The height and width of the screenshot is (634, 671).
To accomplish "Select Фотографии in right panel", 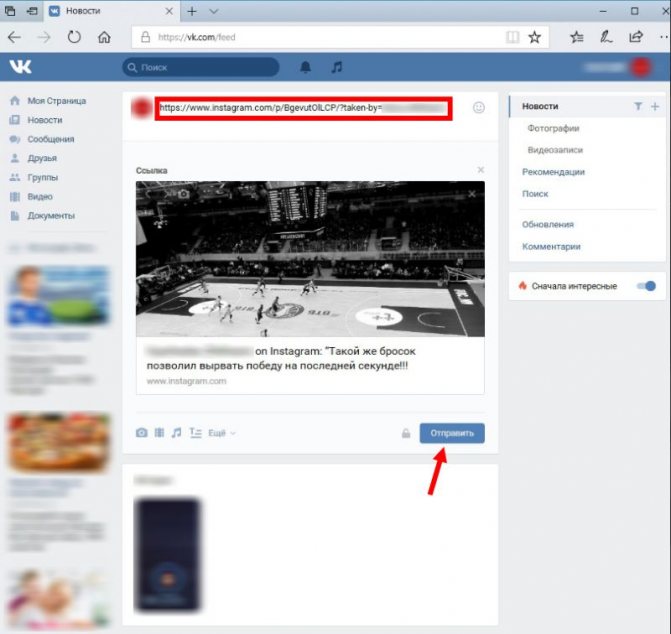I will [553, 128].
